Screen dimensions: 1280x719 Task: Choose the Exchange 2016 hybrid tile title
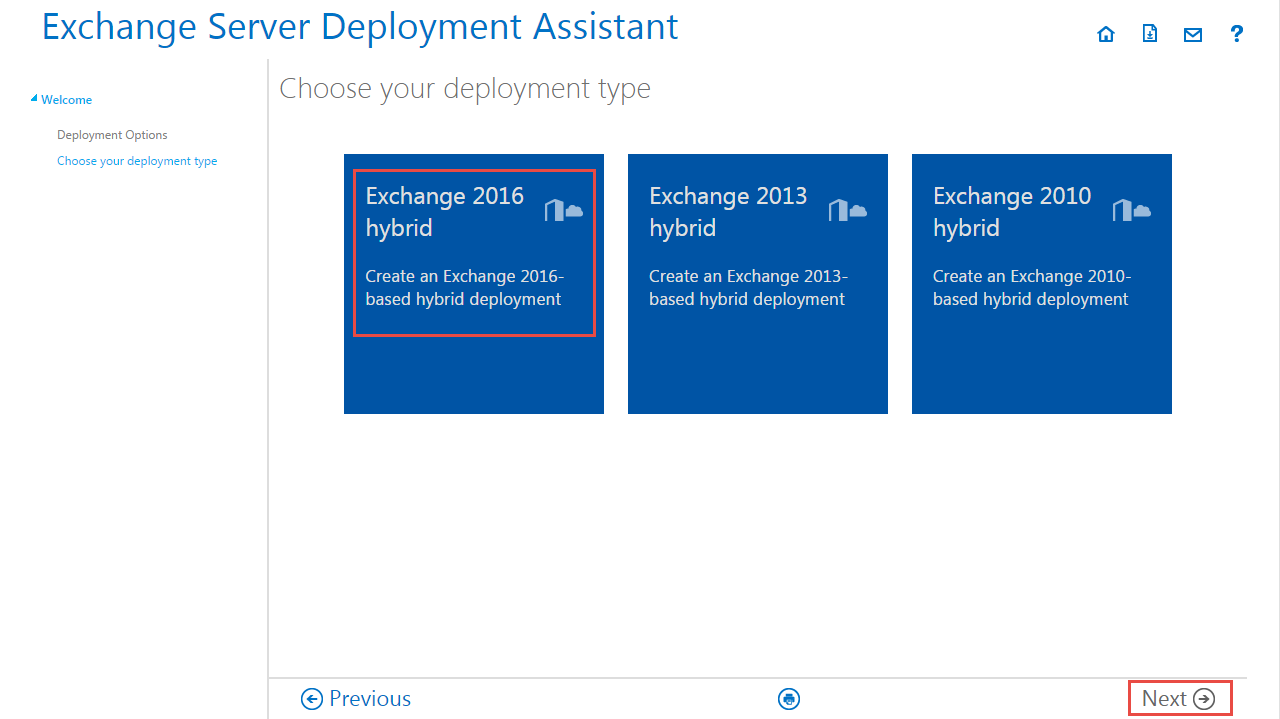445,211
